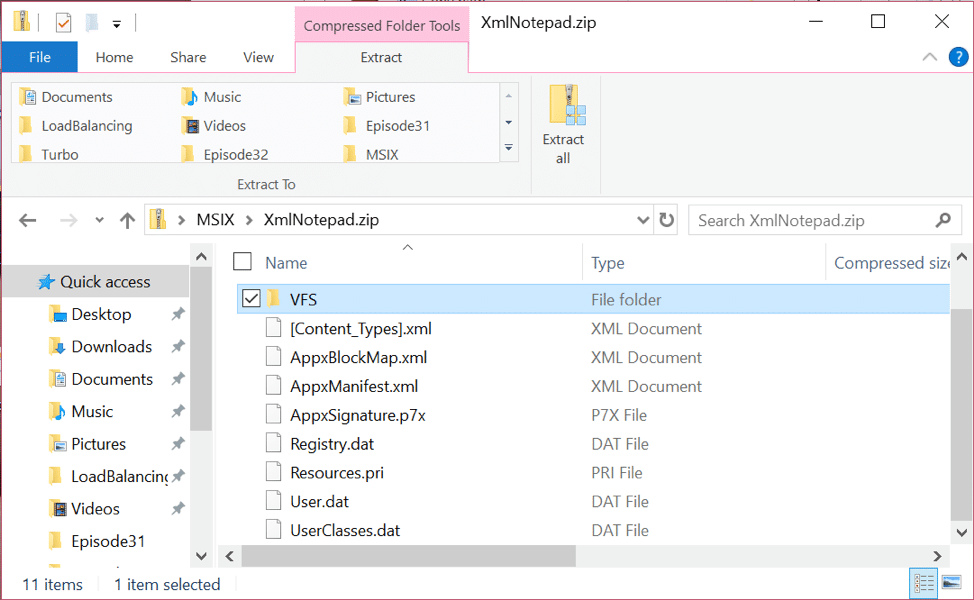Viewport: 974px width, 600px height.
Task: Go forward with the right arrow
Action: click(x=68, y=220)
